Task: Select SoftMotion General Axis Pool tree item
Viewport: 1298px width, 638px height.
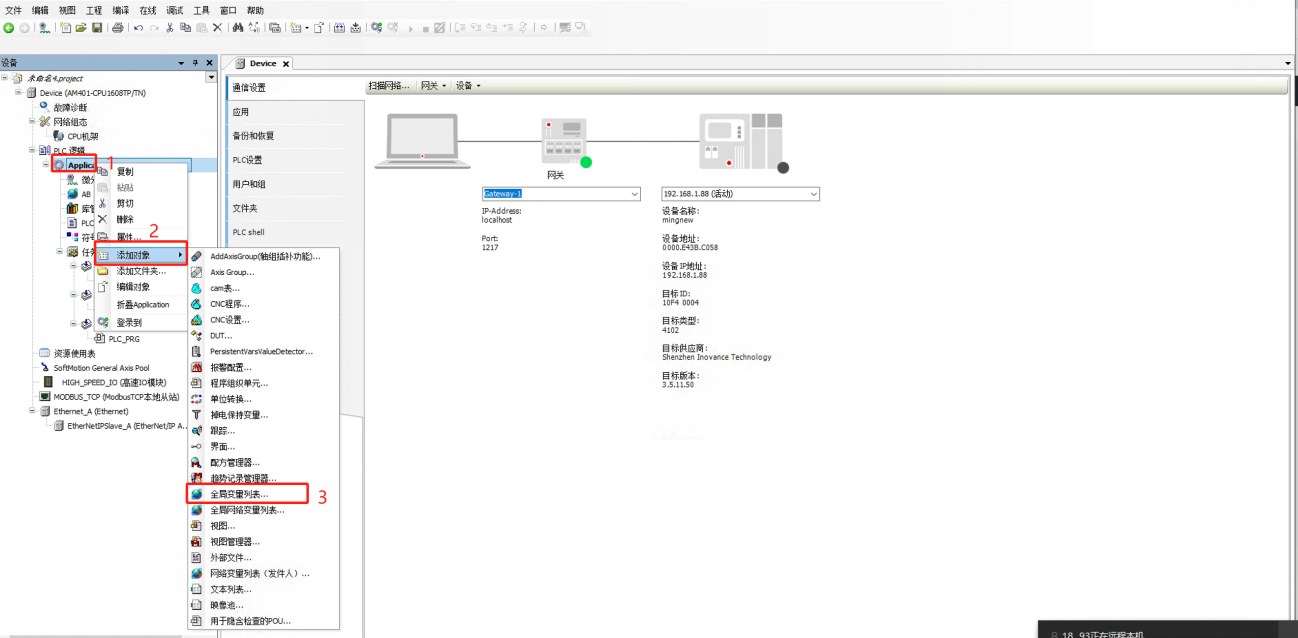Action: click(101, 368)
